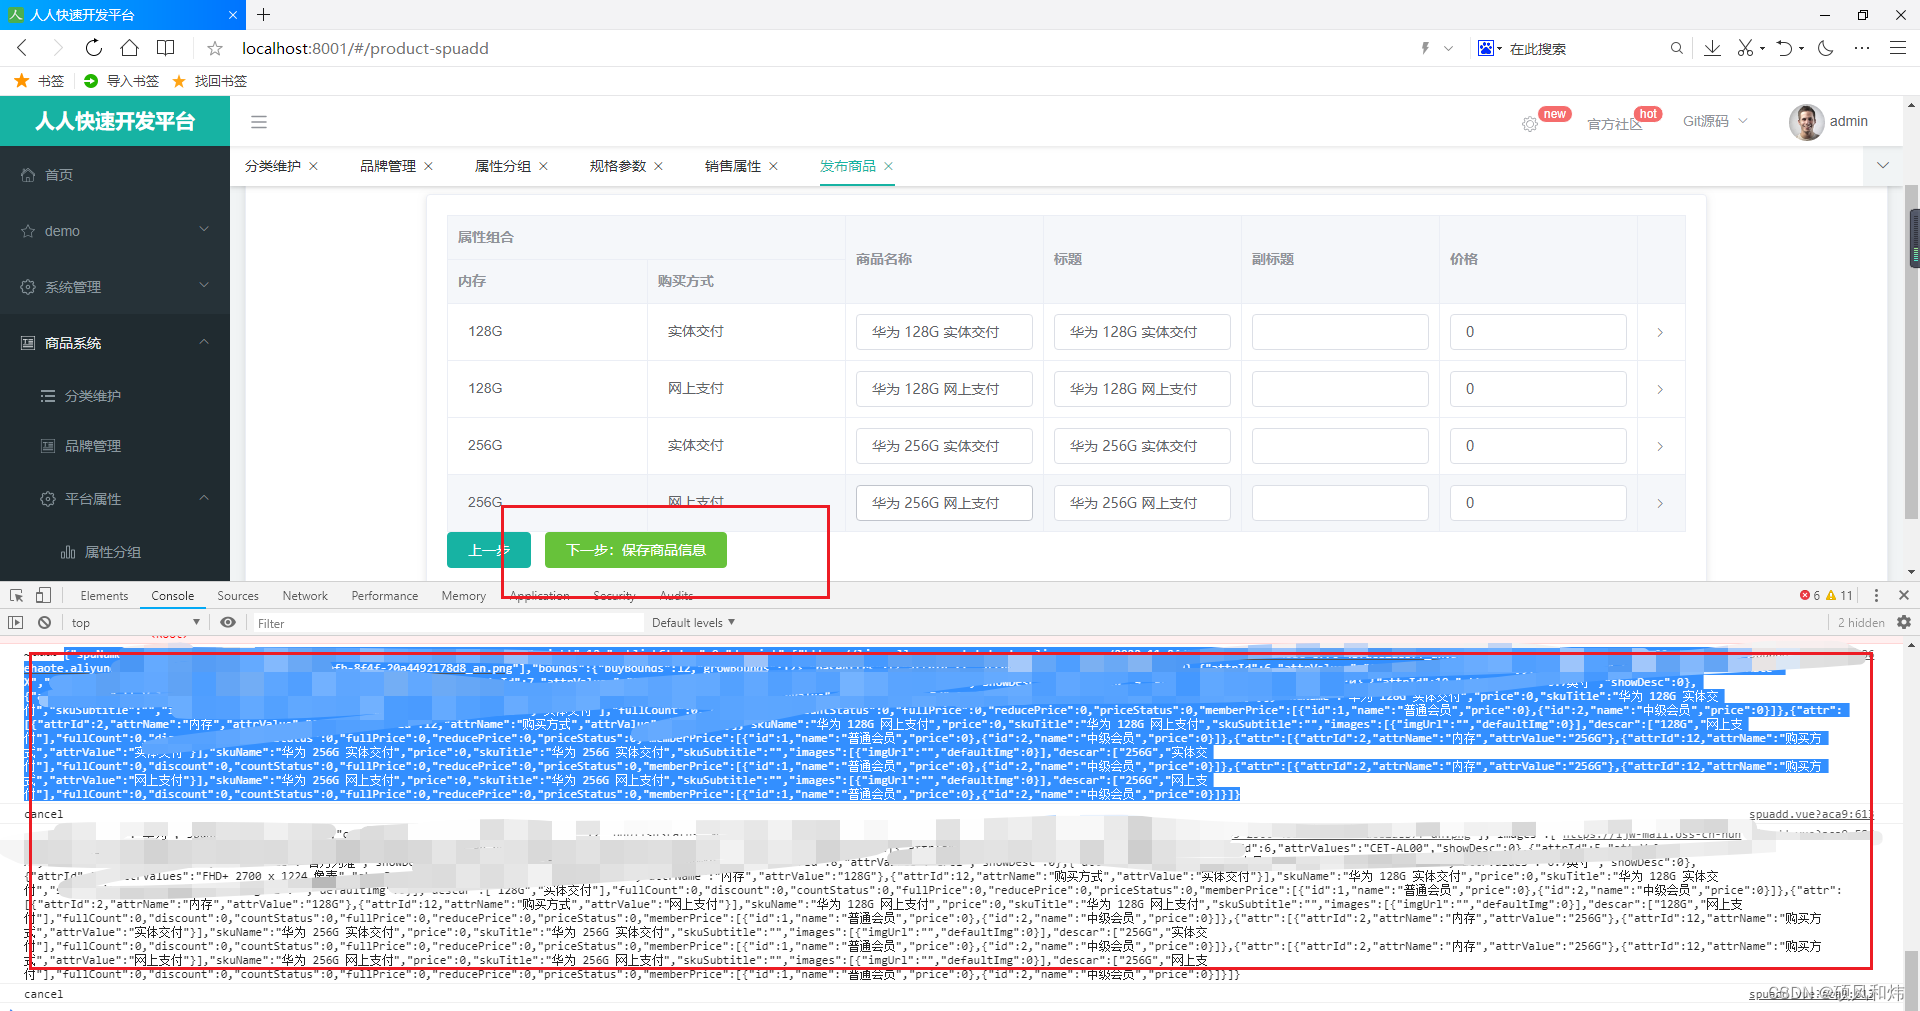The height and width of the screenshot is (1011, 1920).
Task: Reload the page with refresh icon
Action: [93, 48]
